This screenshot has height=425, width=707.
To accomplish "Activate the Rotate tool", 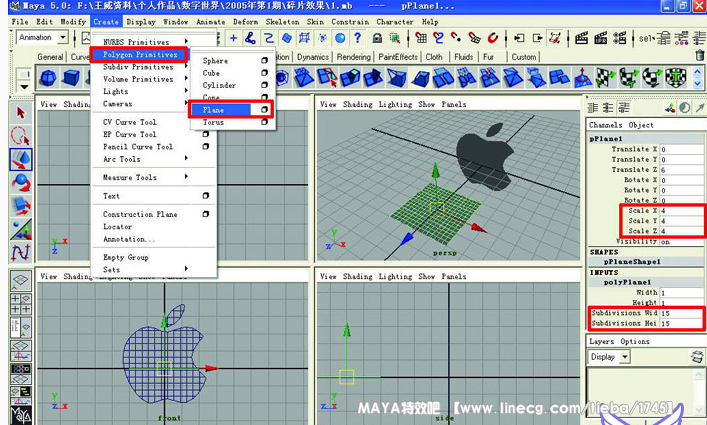I will [x=21, y=182].
